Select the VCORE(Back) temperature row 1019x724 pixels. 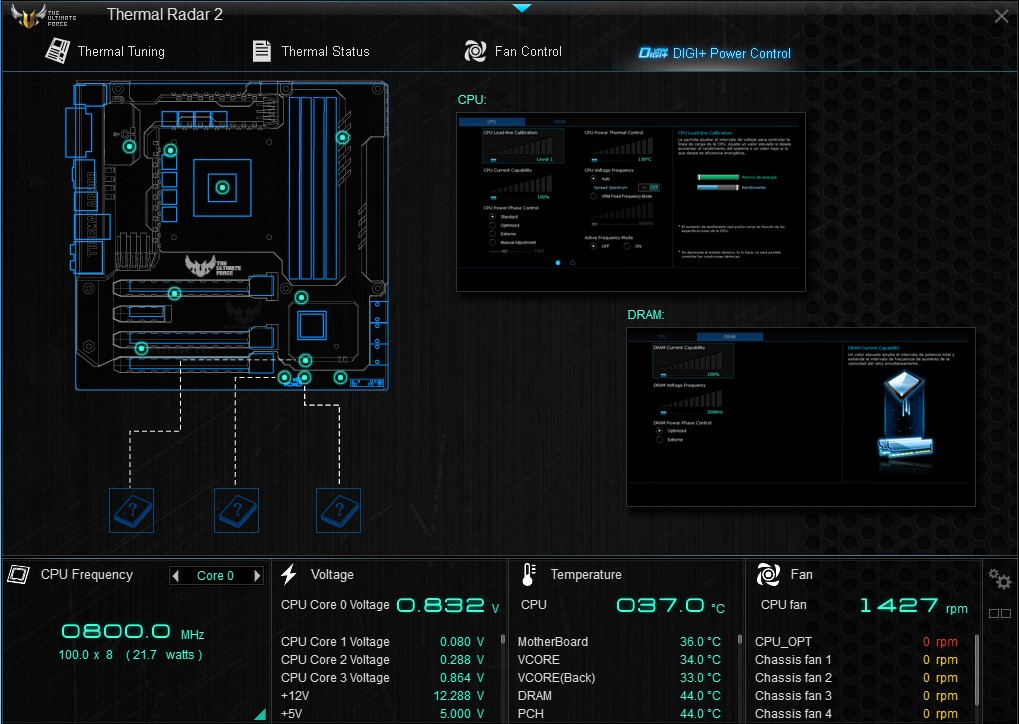[x=619, y=678]
